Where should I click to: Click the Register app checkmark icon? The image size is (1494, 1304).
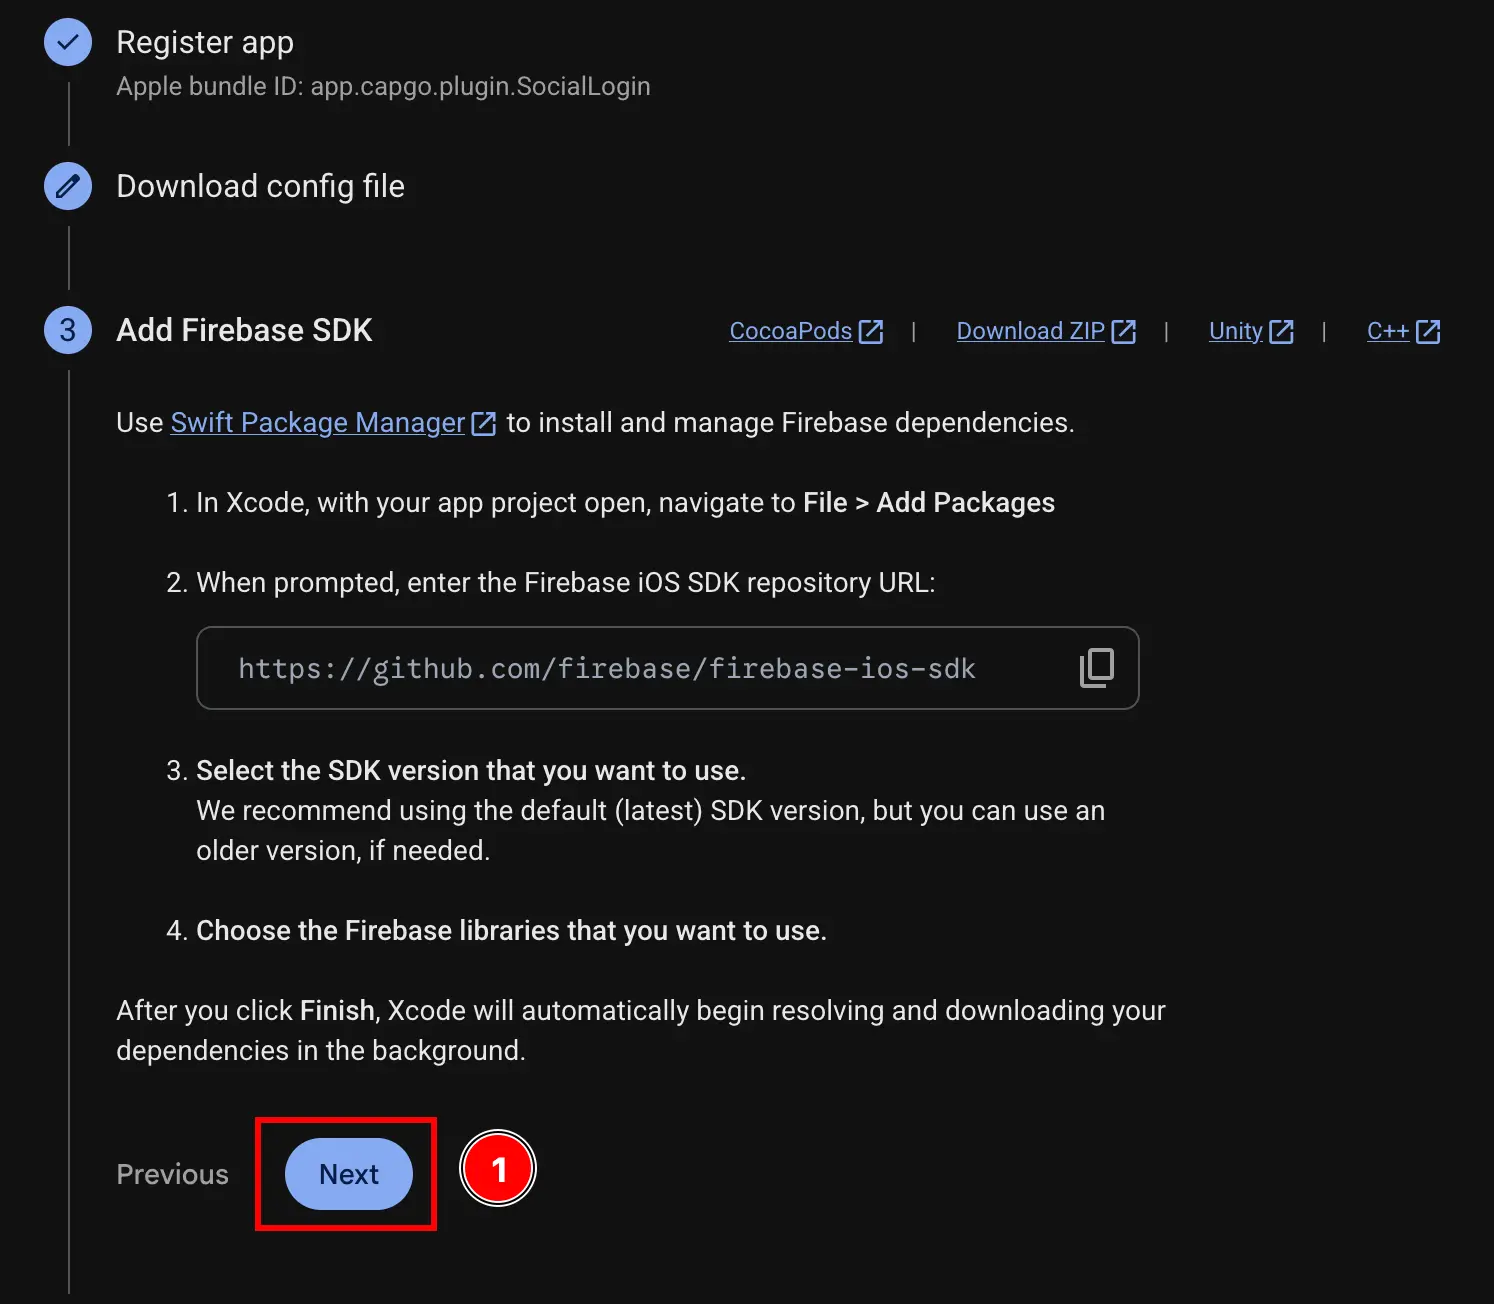pos(67,42)
